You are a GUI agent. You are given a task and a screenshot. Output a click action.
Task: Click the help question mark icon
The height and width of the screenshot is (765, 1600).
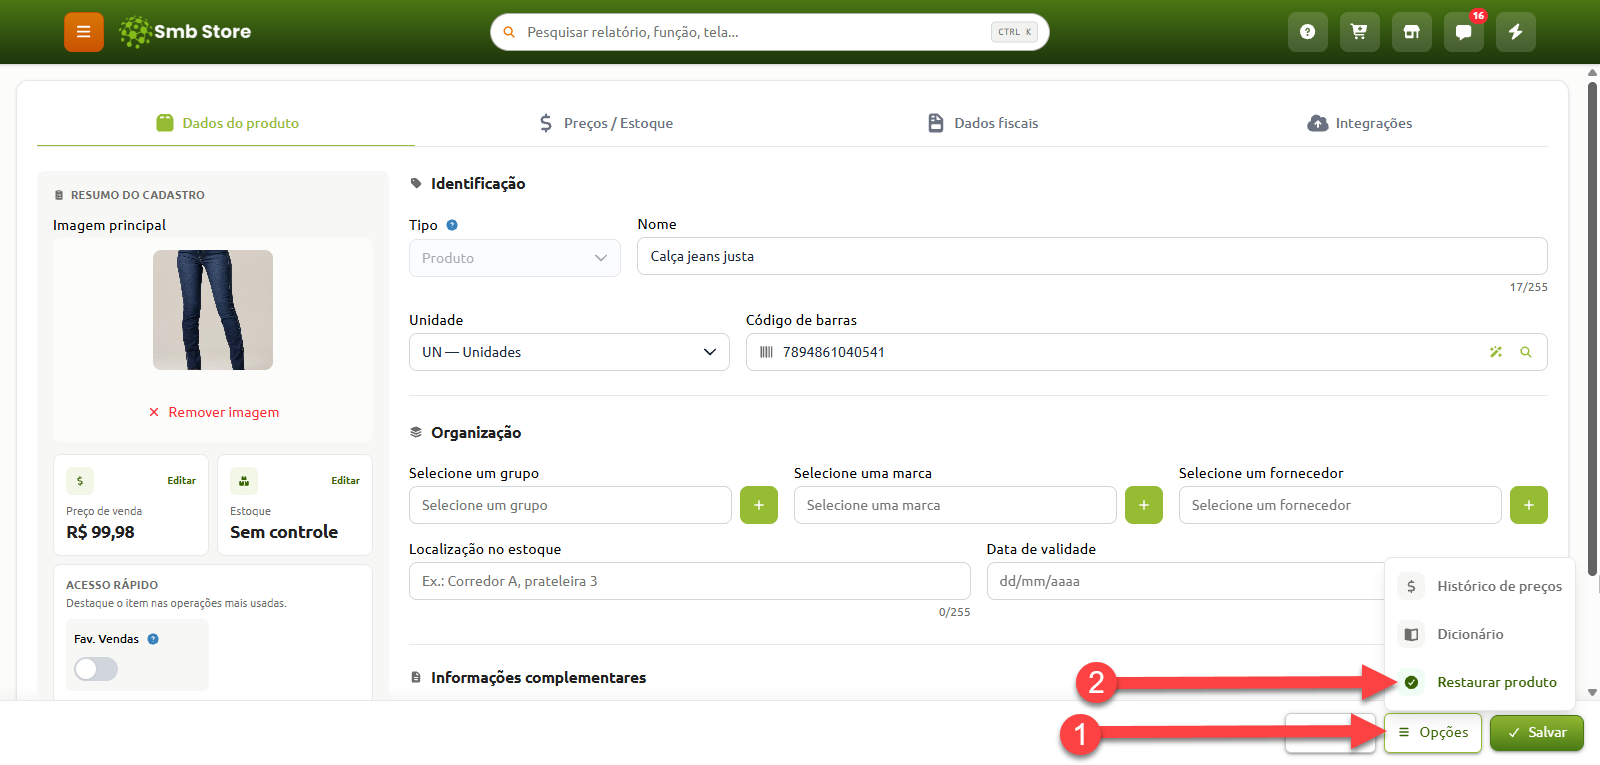1307,32
